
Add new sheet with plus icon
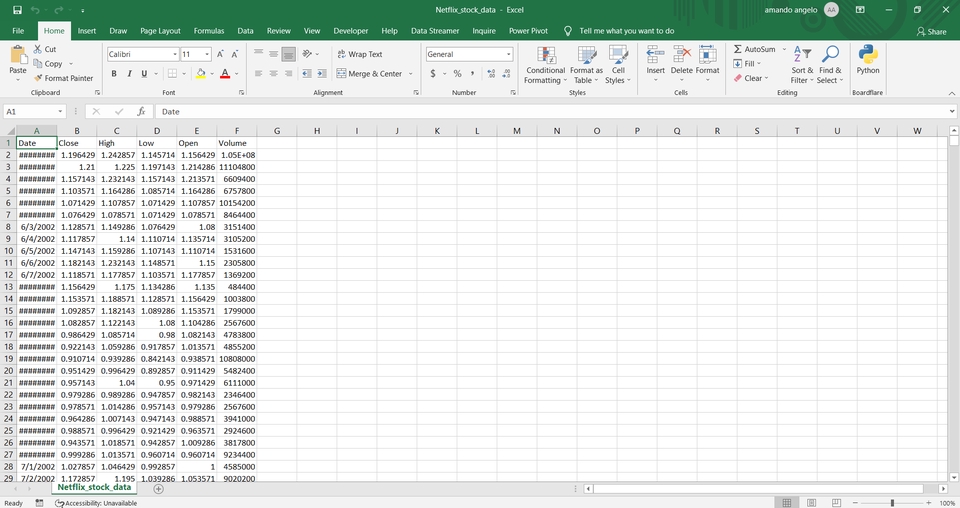pos(159,488)
